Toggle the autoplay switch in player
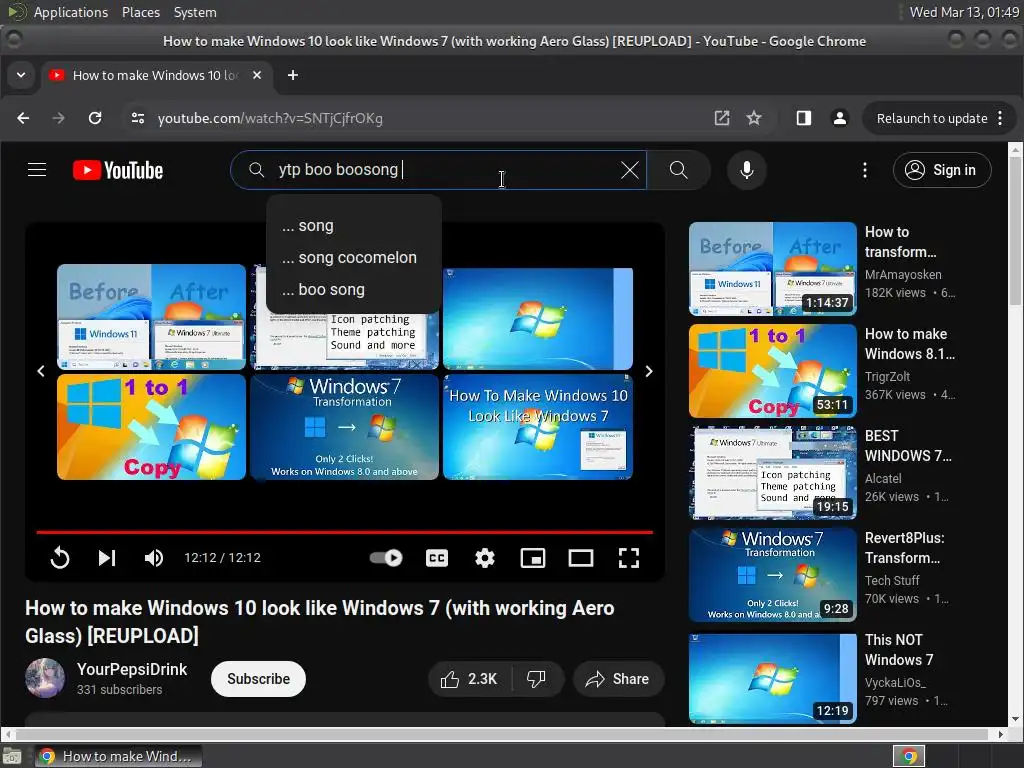 click(386, 558)
